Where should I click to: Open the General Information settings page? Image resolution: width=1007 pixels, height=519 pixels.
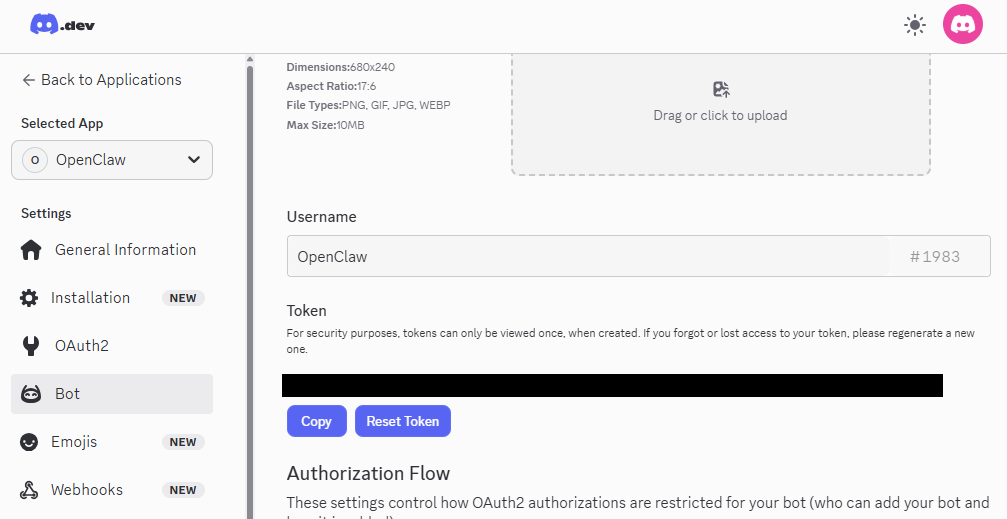click(x=125, y=250)
